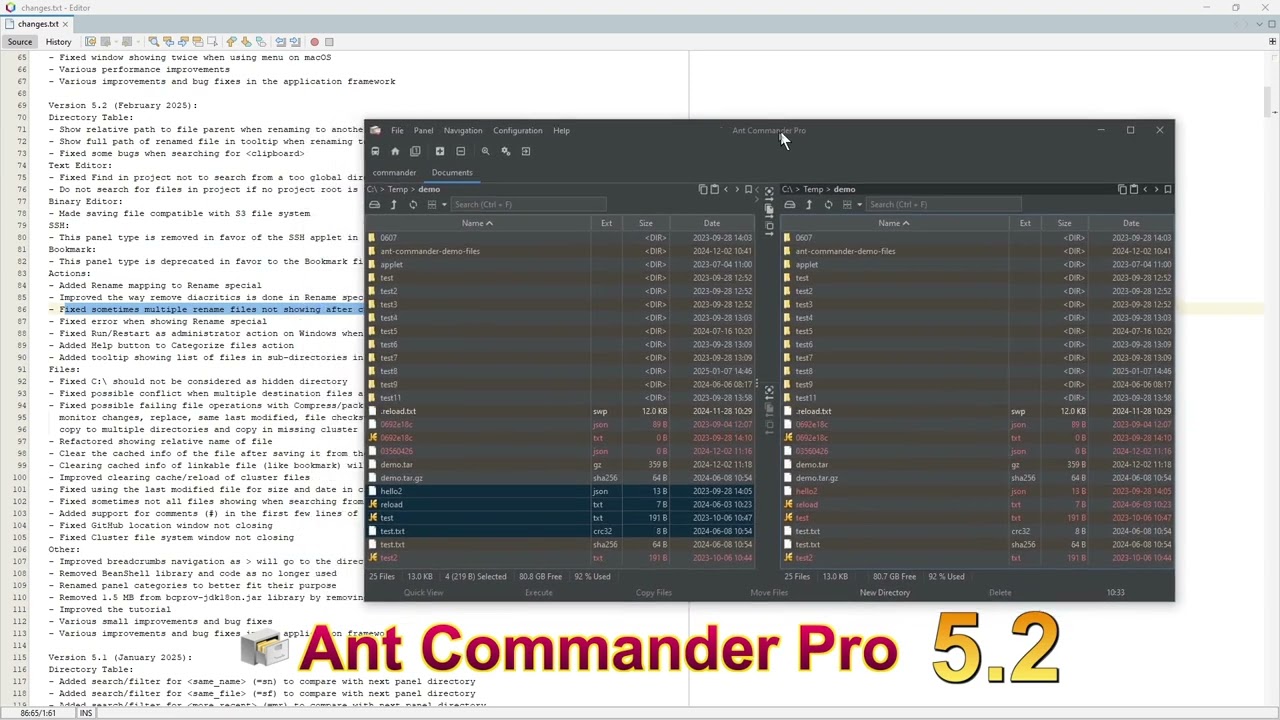Click the plus select icon in Ant Commander toolbar
The width and height of the screenshot is (1280, 720).
(440, 151)
